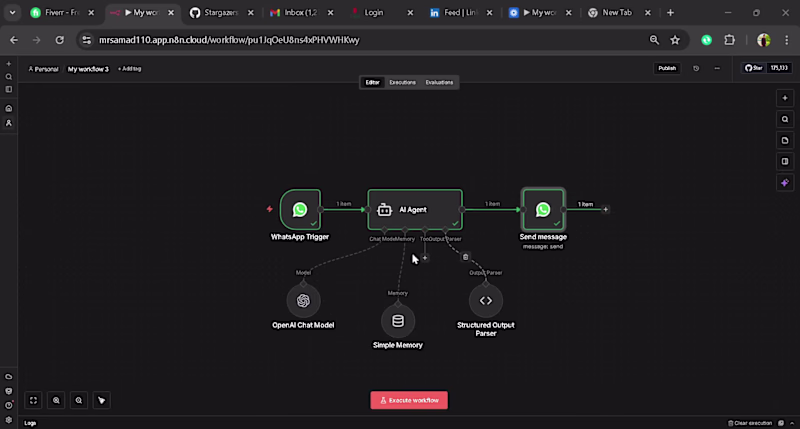The width and height of the screenshot is (800, 429).
Task: Open a new browser tab
Action: (x=670, y=13)
